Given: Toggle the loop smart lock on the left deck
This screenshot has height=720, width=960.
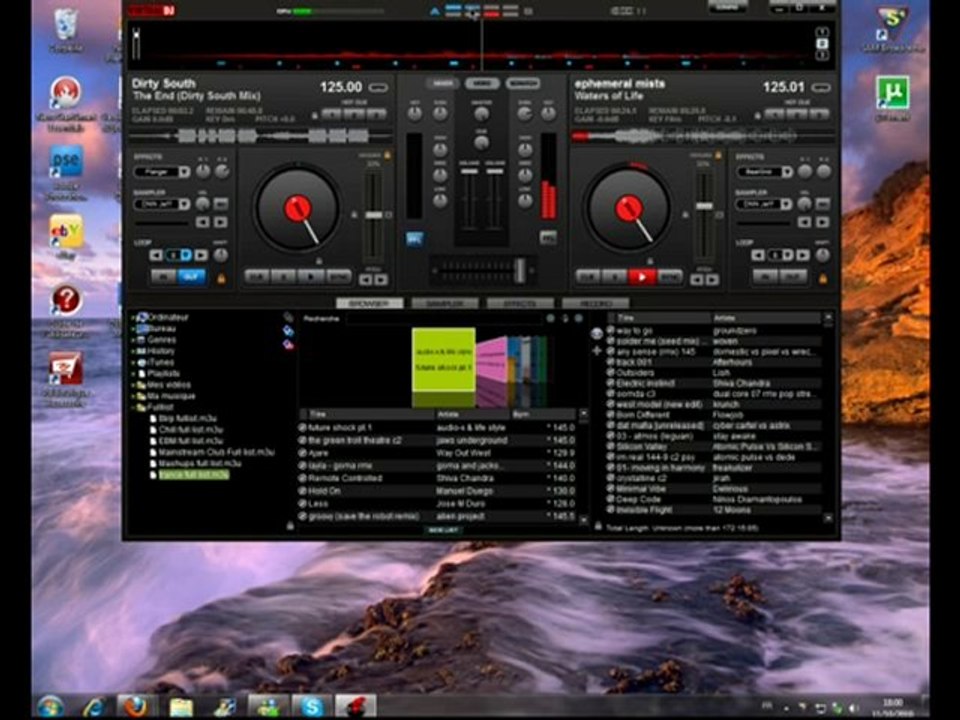Looking at the screenshot, I should point(221,279).
